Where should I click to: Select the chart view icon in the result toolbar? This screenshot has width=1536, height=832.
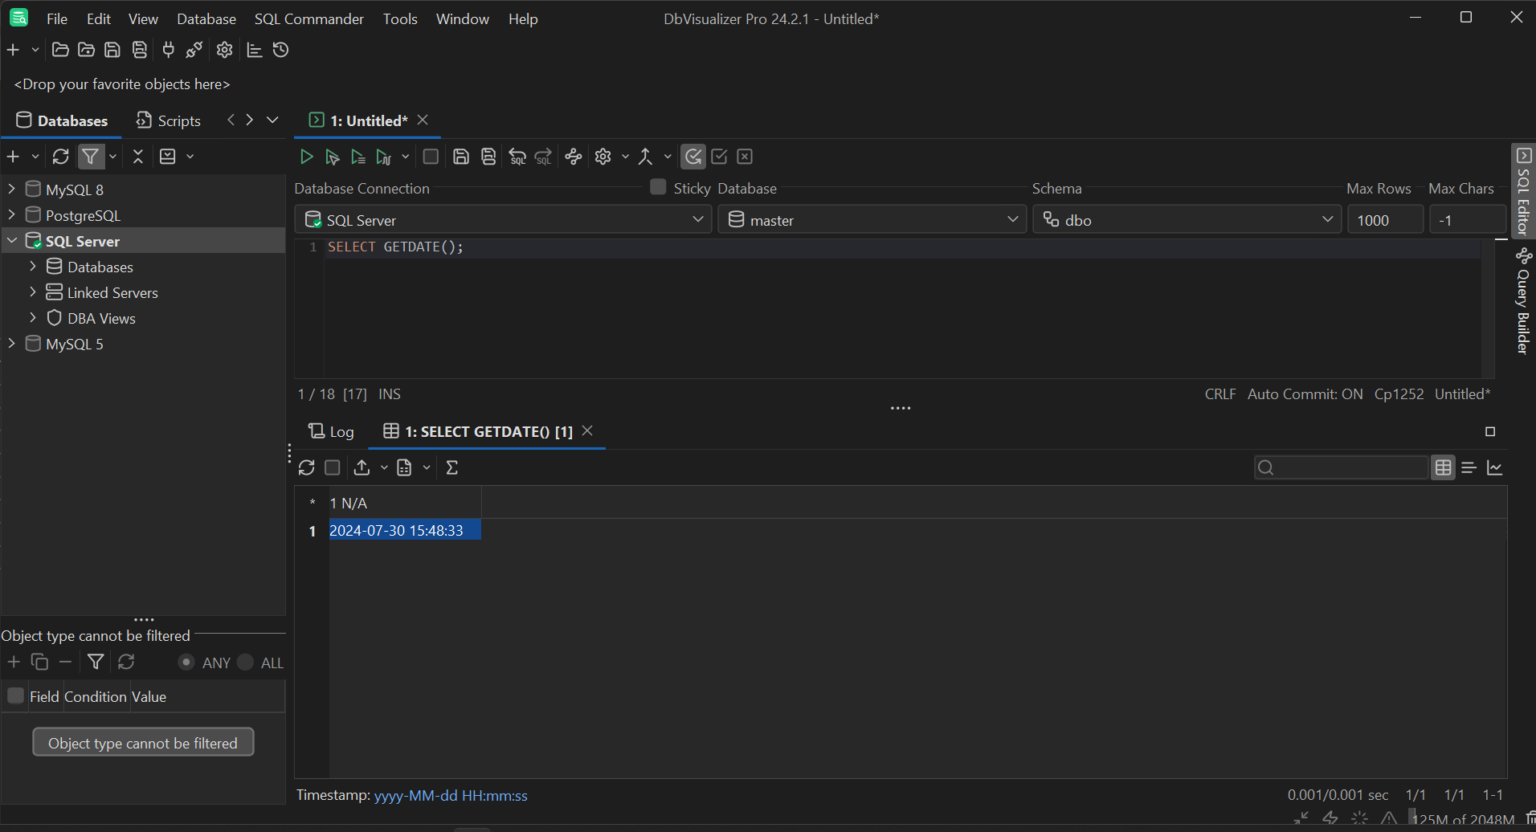pyautogui.click(x=1496, y=467)
